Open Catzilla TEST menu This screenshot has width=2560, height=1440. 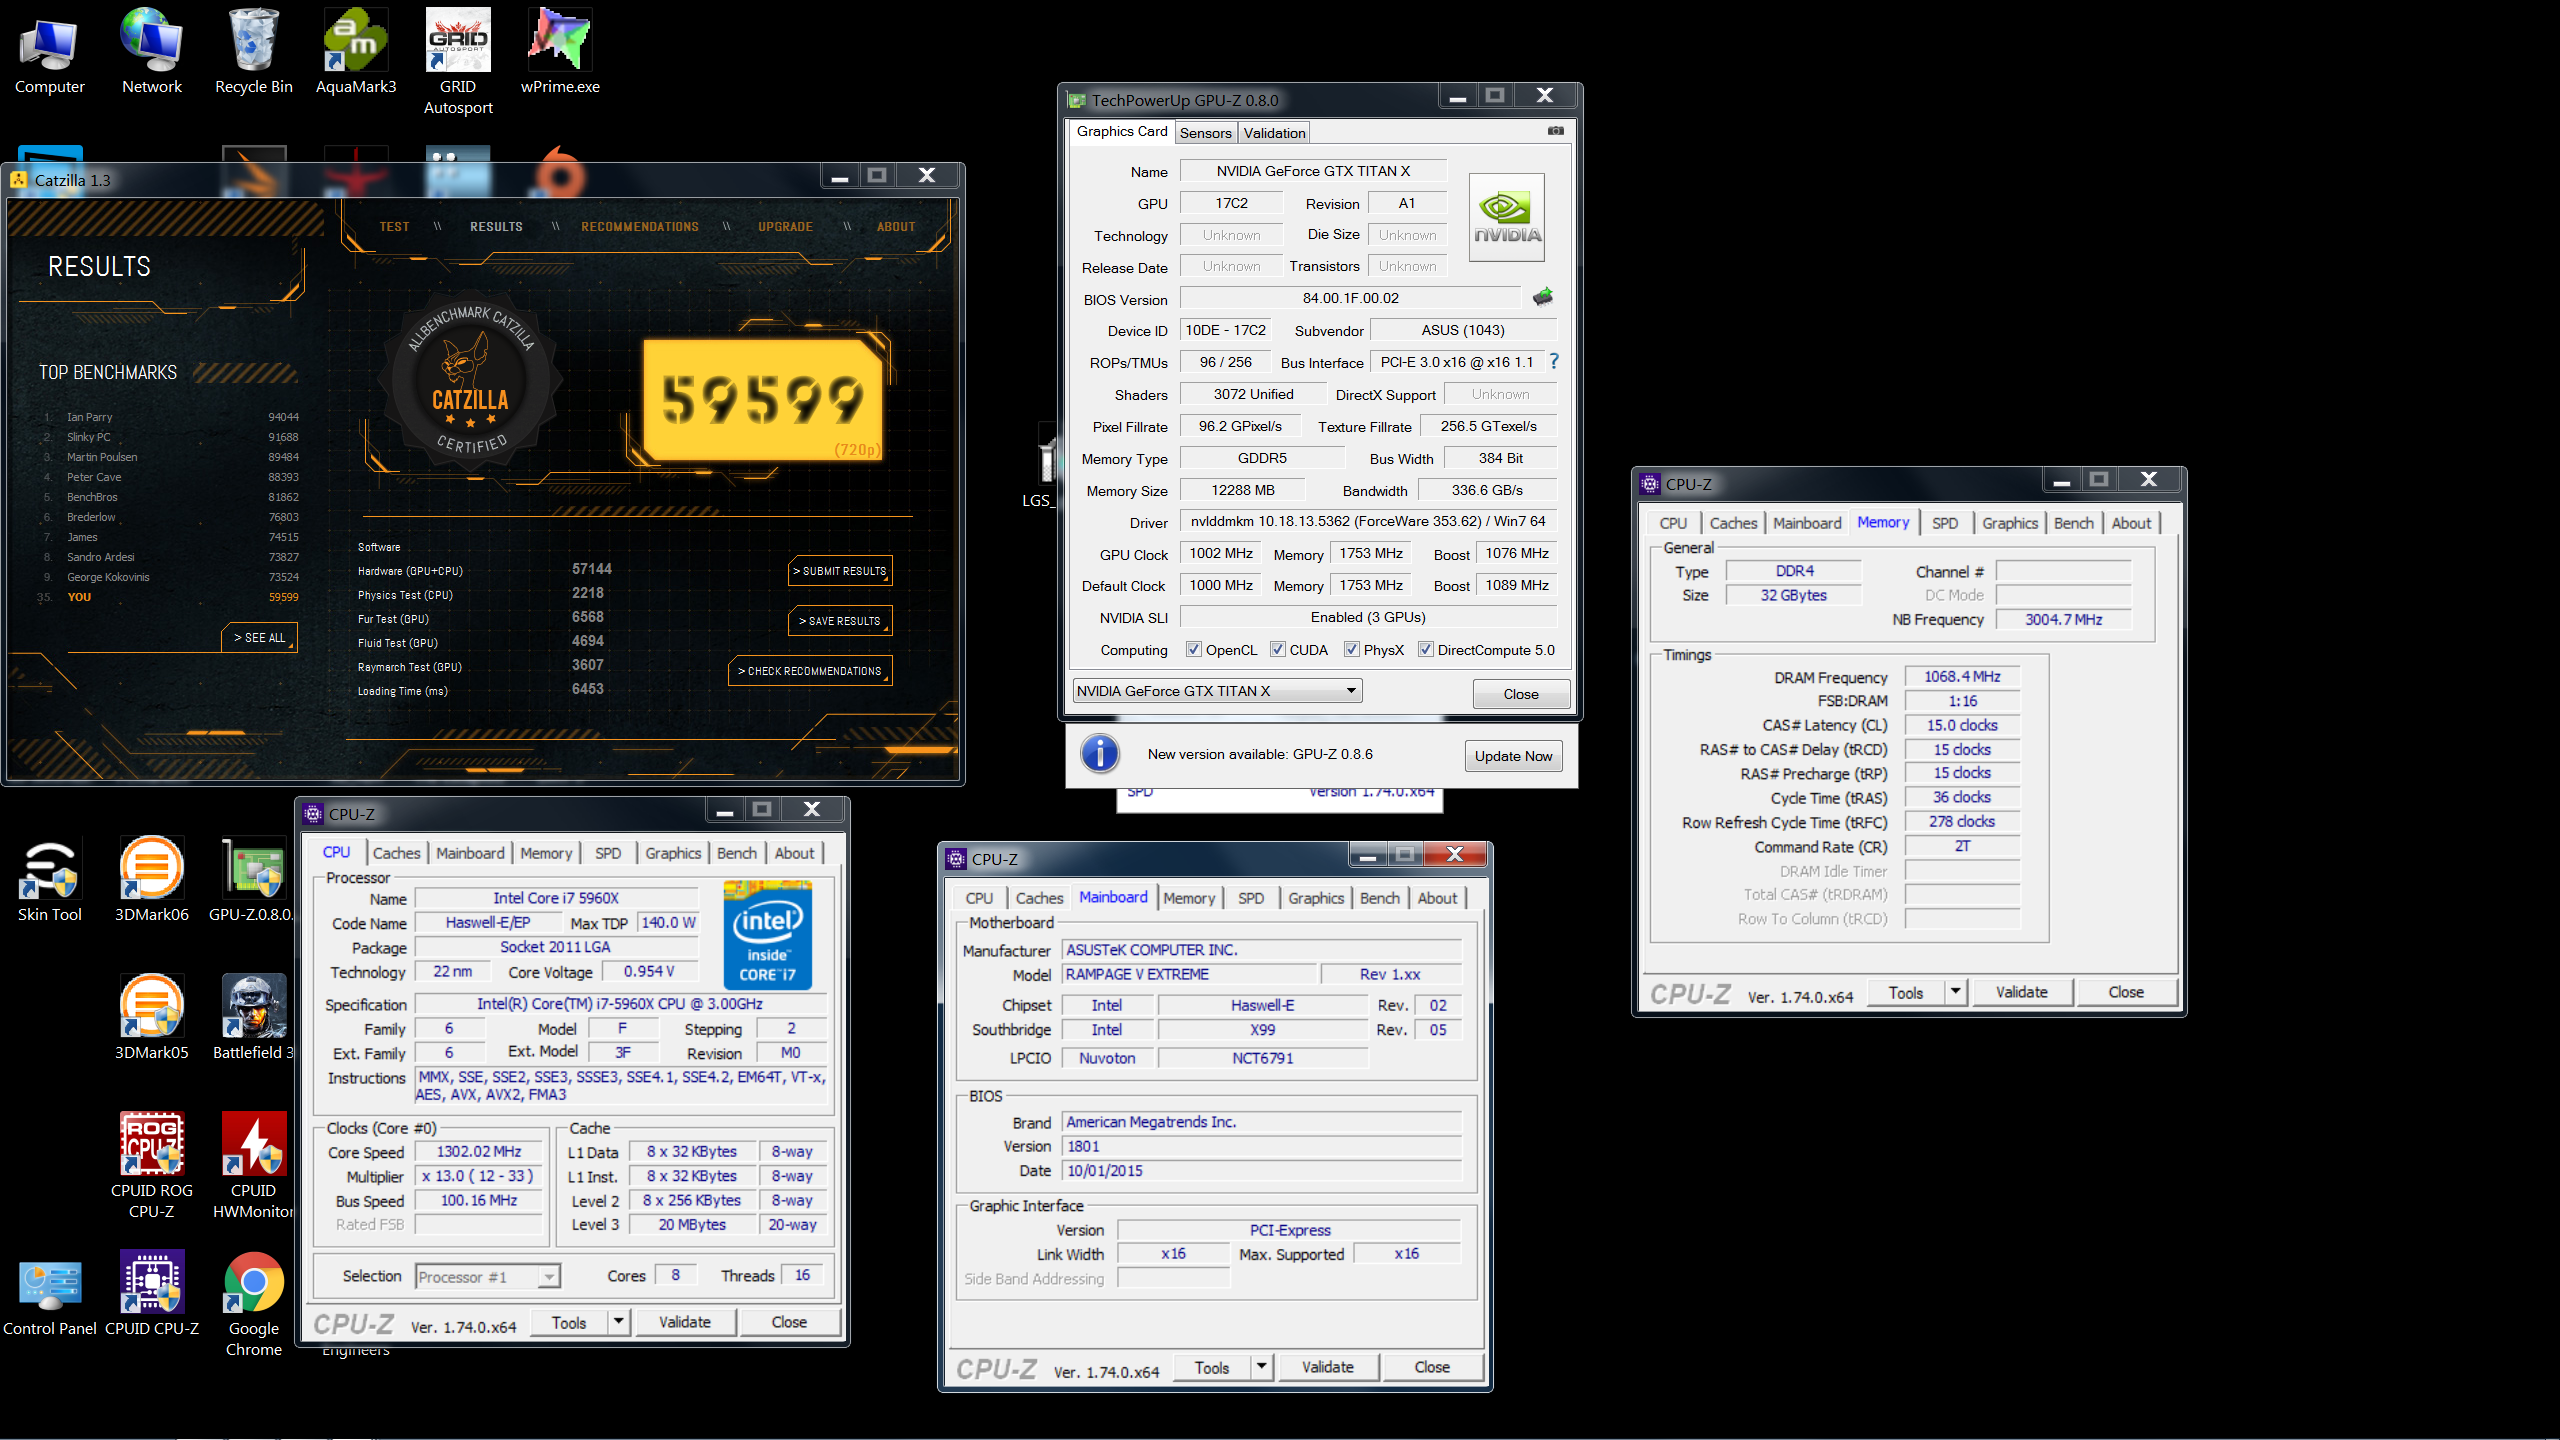(x=394, y=227)
